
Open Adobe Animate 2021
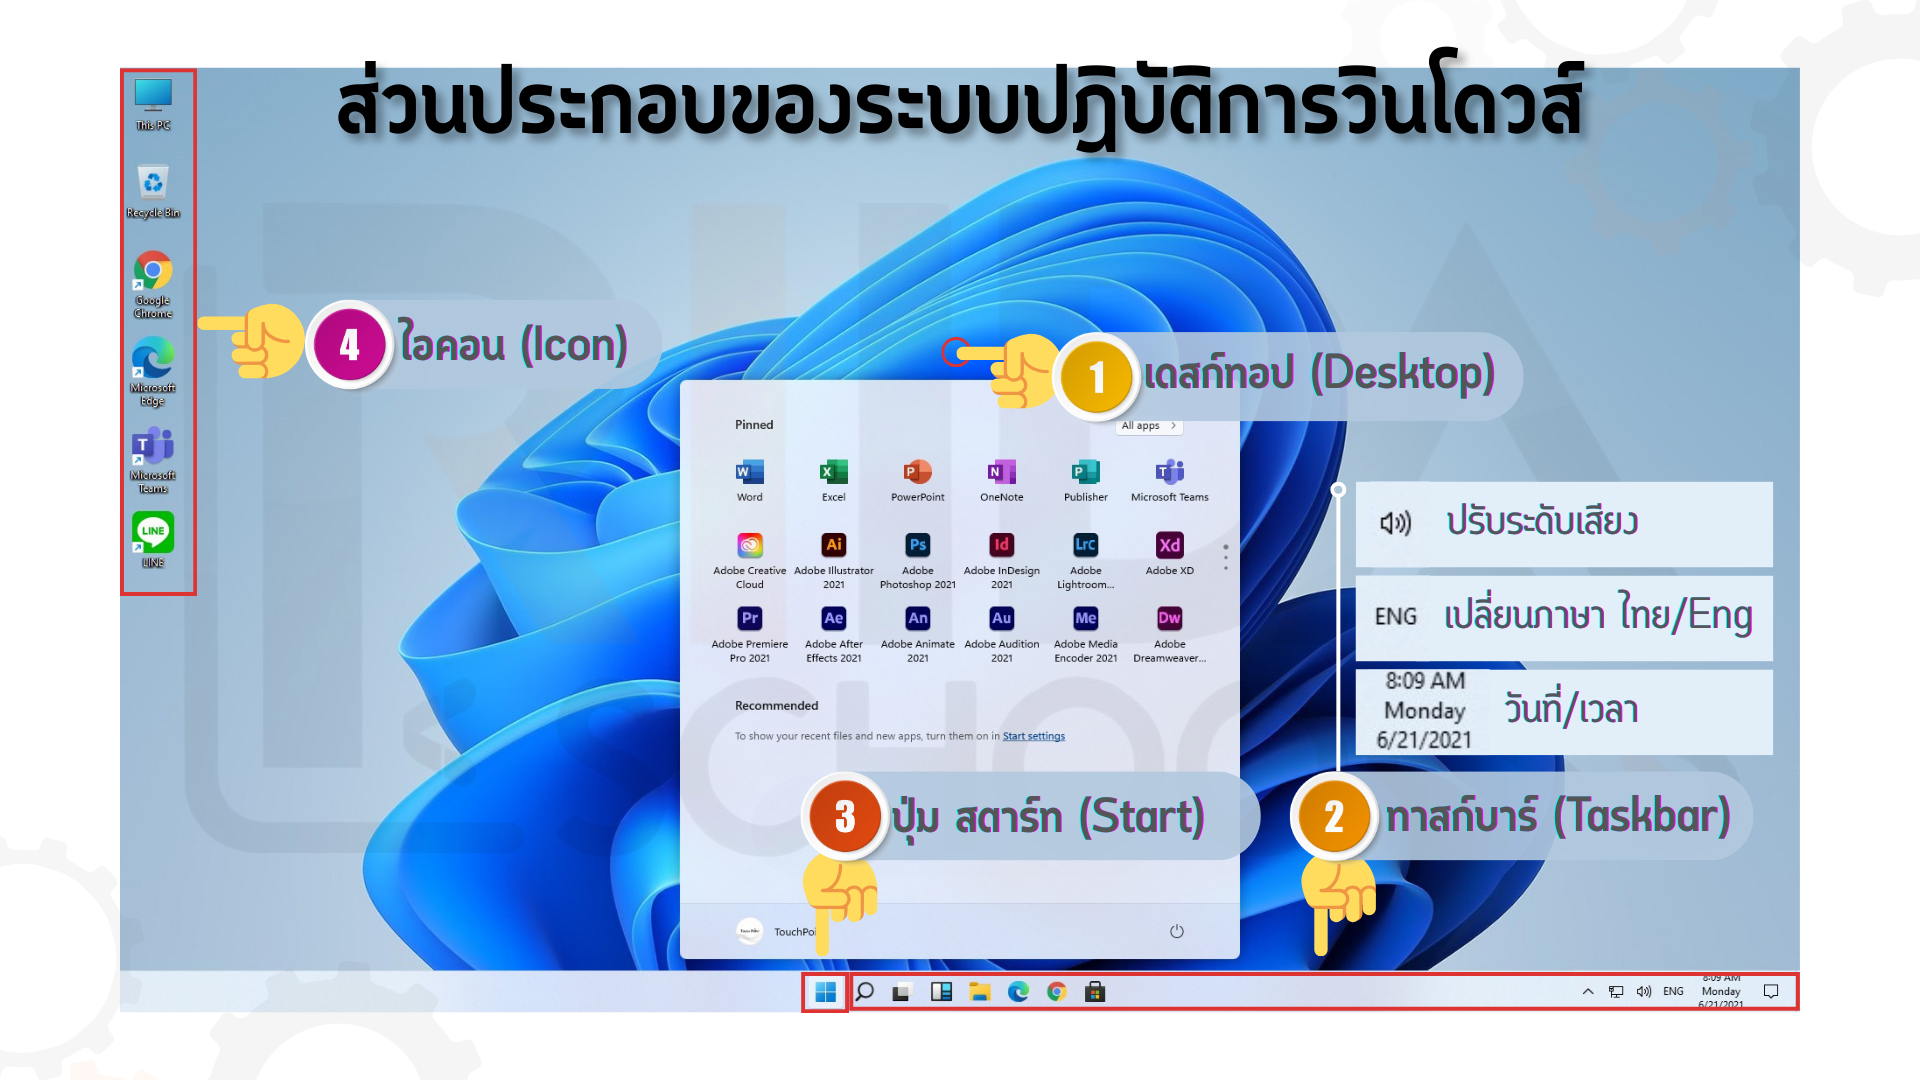click(x=918, y=635)
